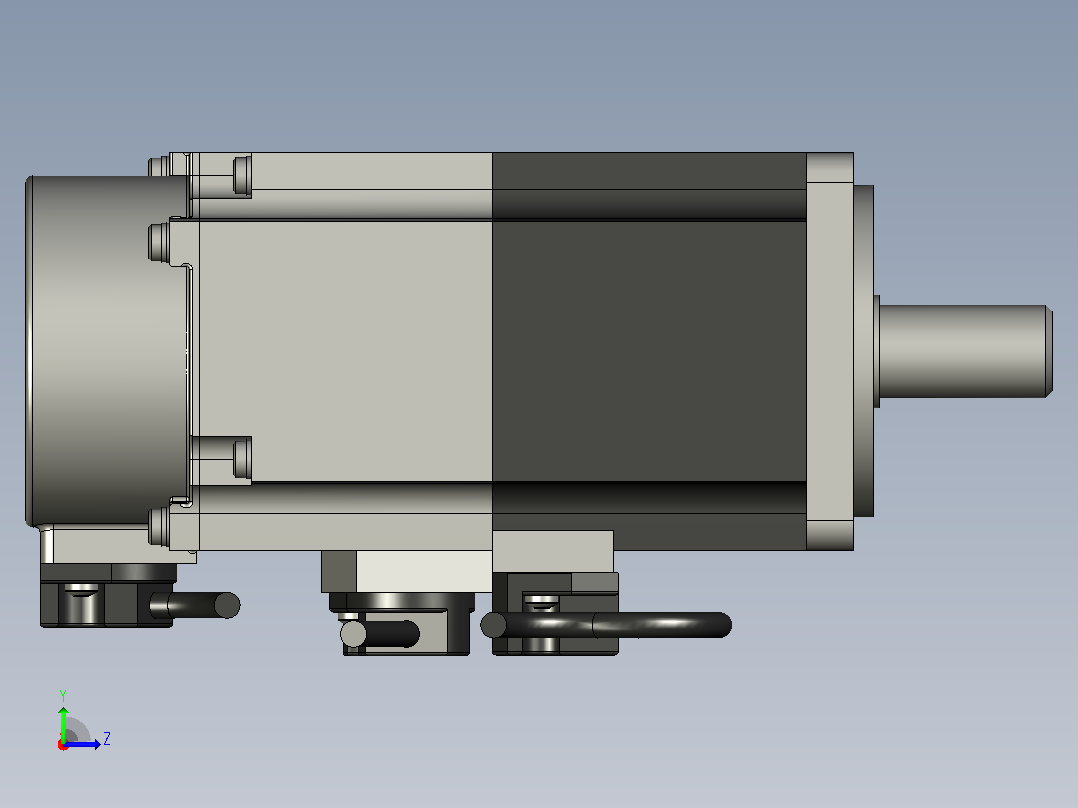Select the short cable stub on the left connector

197,605
